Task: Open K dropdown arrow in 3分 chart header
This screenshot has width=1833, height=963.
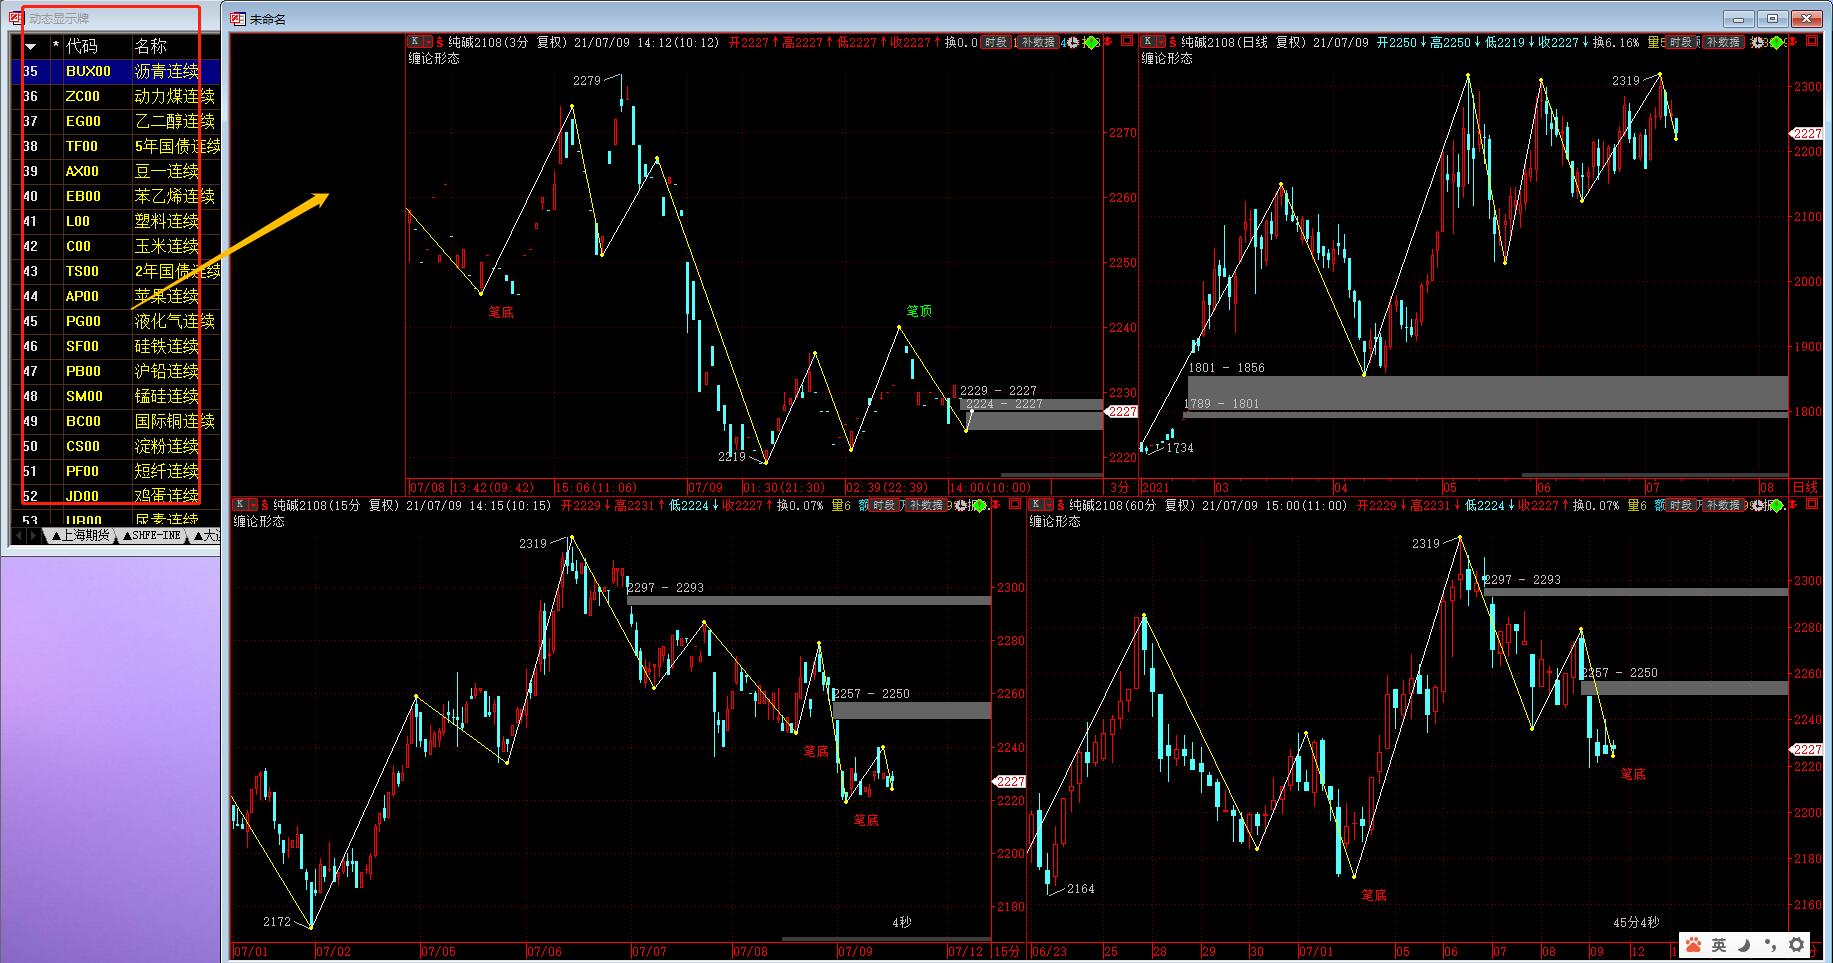Action: [x=427, y=42]
